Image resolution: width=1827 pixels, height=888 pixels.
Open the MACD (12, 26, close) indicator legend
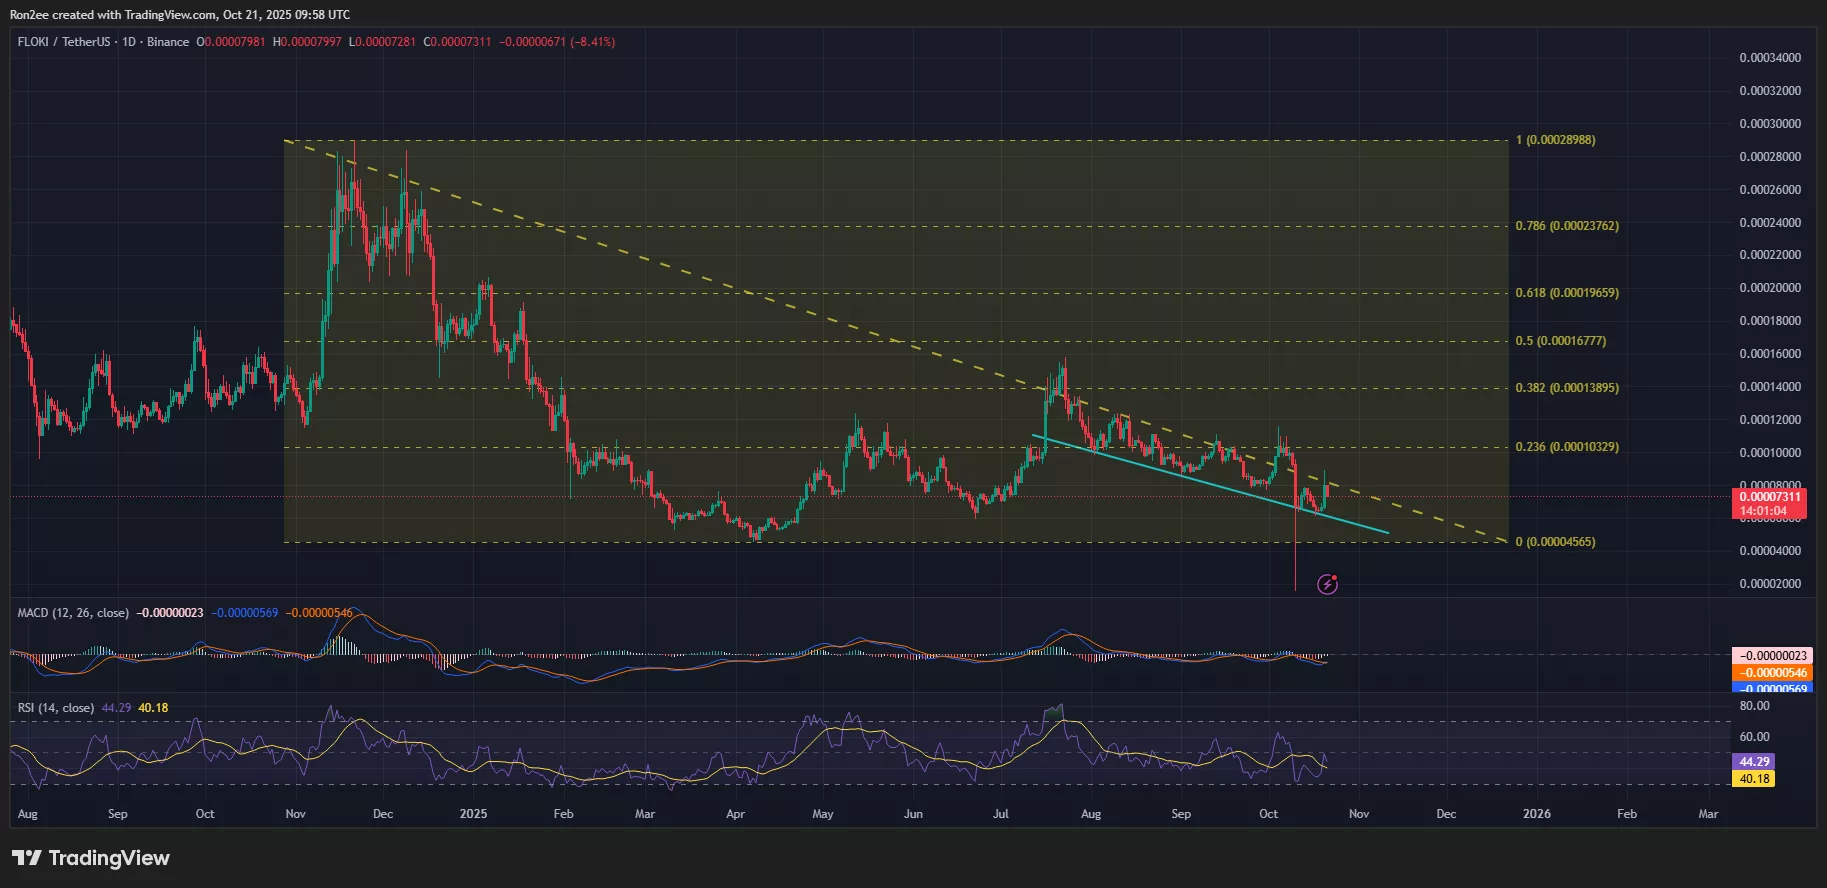pyautogui.click(x=73, y=613)
